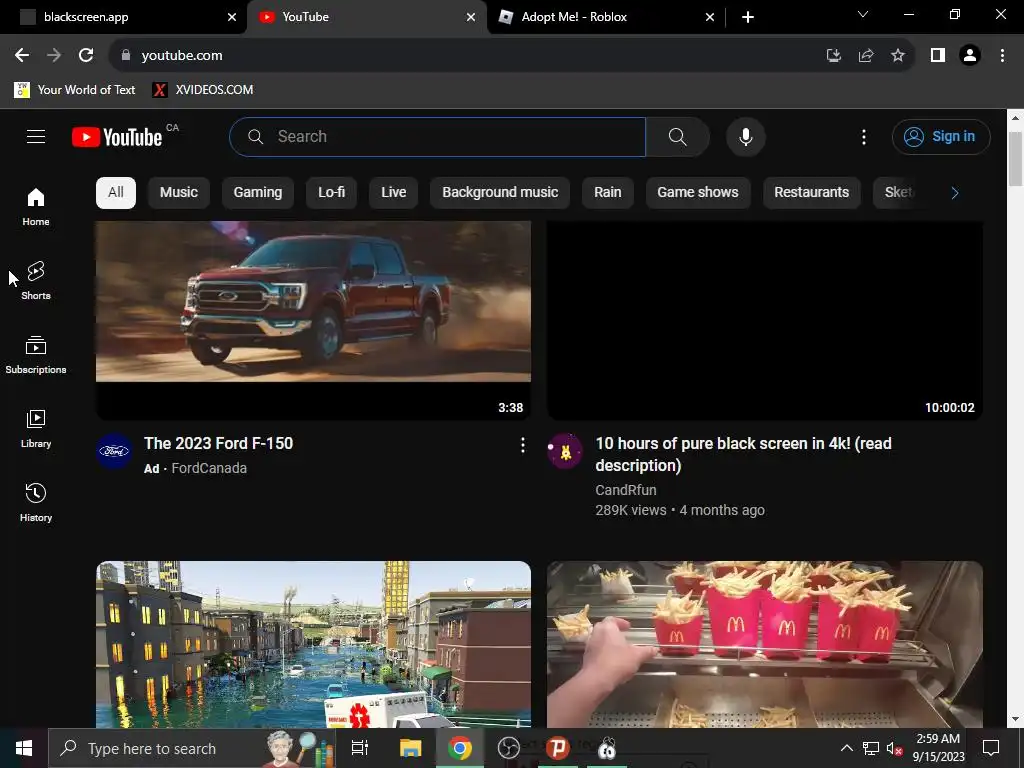The height and width of the screenshot is (768, 1024).
Task: Open Library from the sidebar
Action: click(x=36, y=429)
